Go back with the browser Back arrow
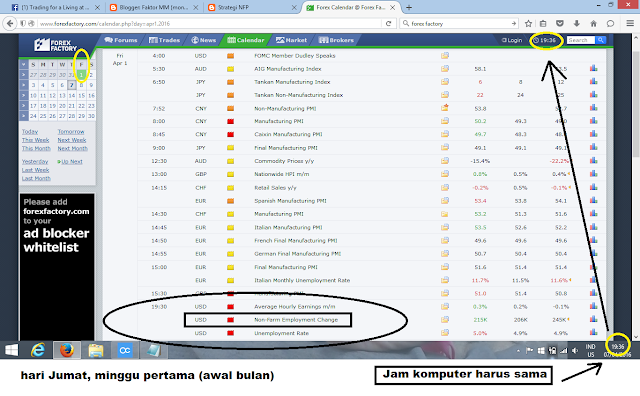Viewport: 640px width, 396px height. 10,23
